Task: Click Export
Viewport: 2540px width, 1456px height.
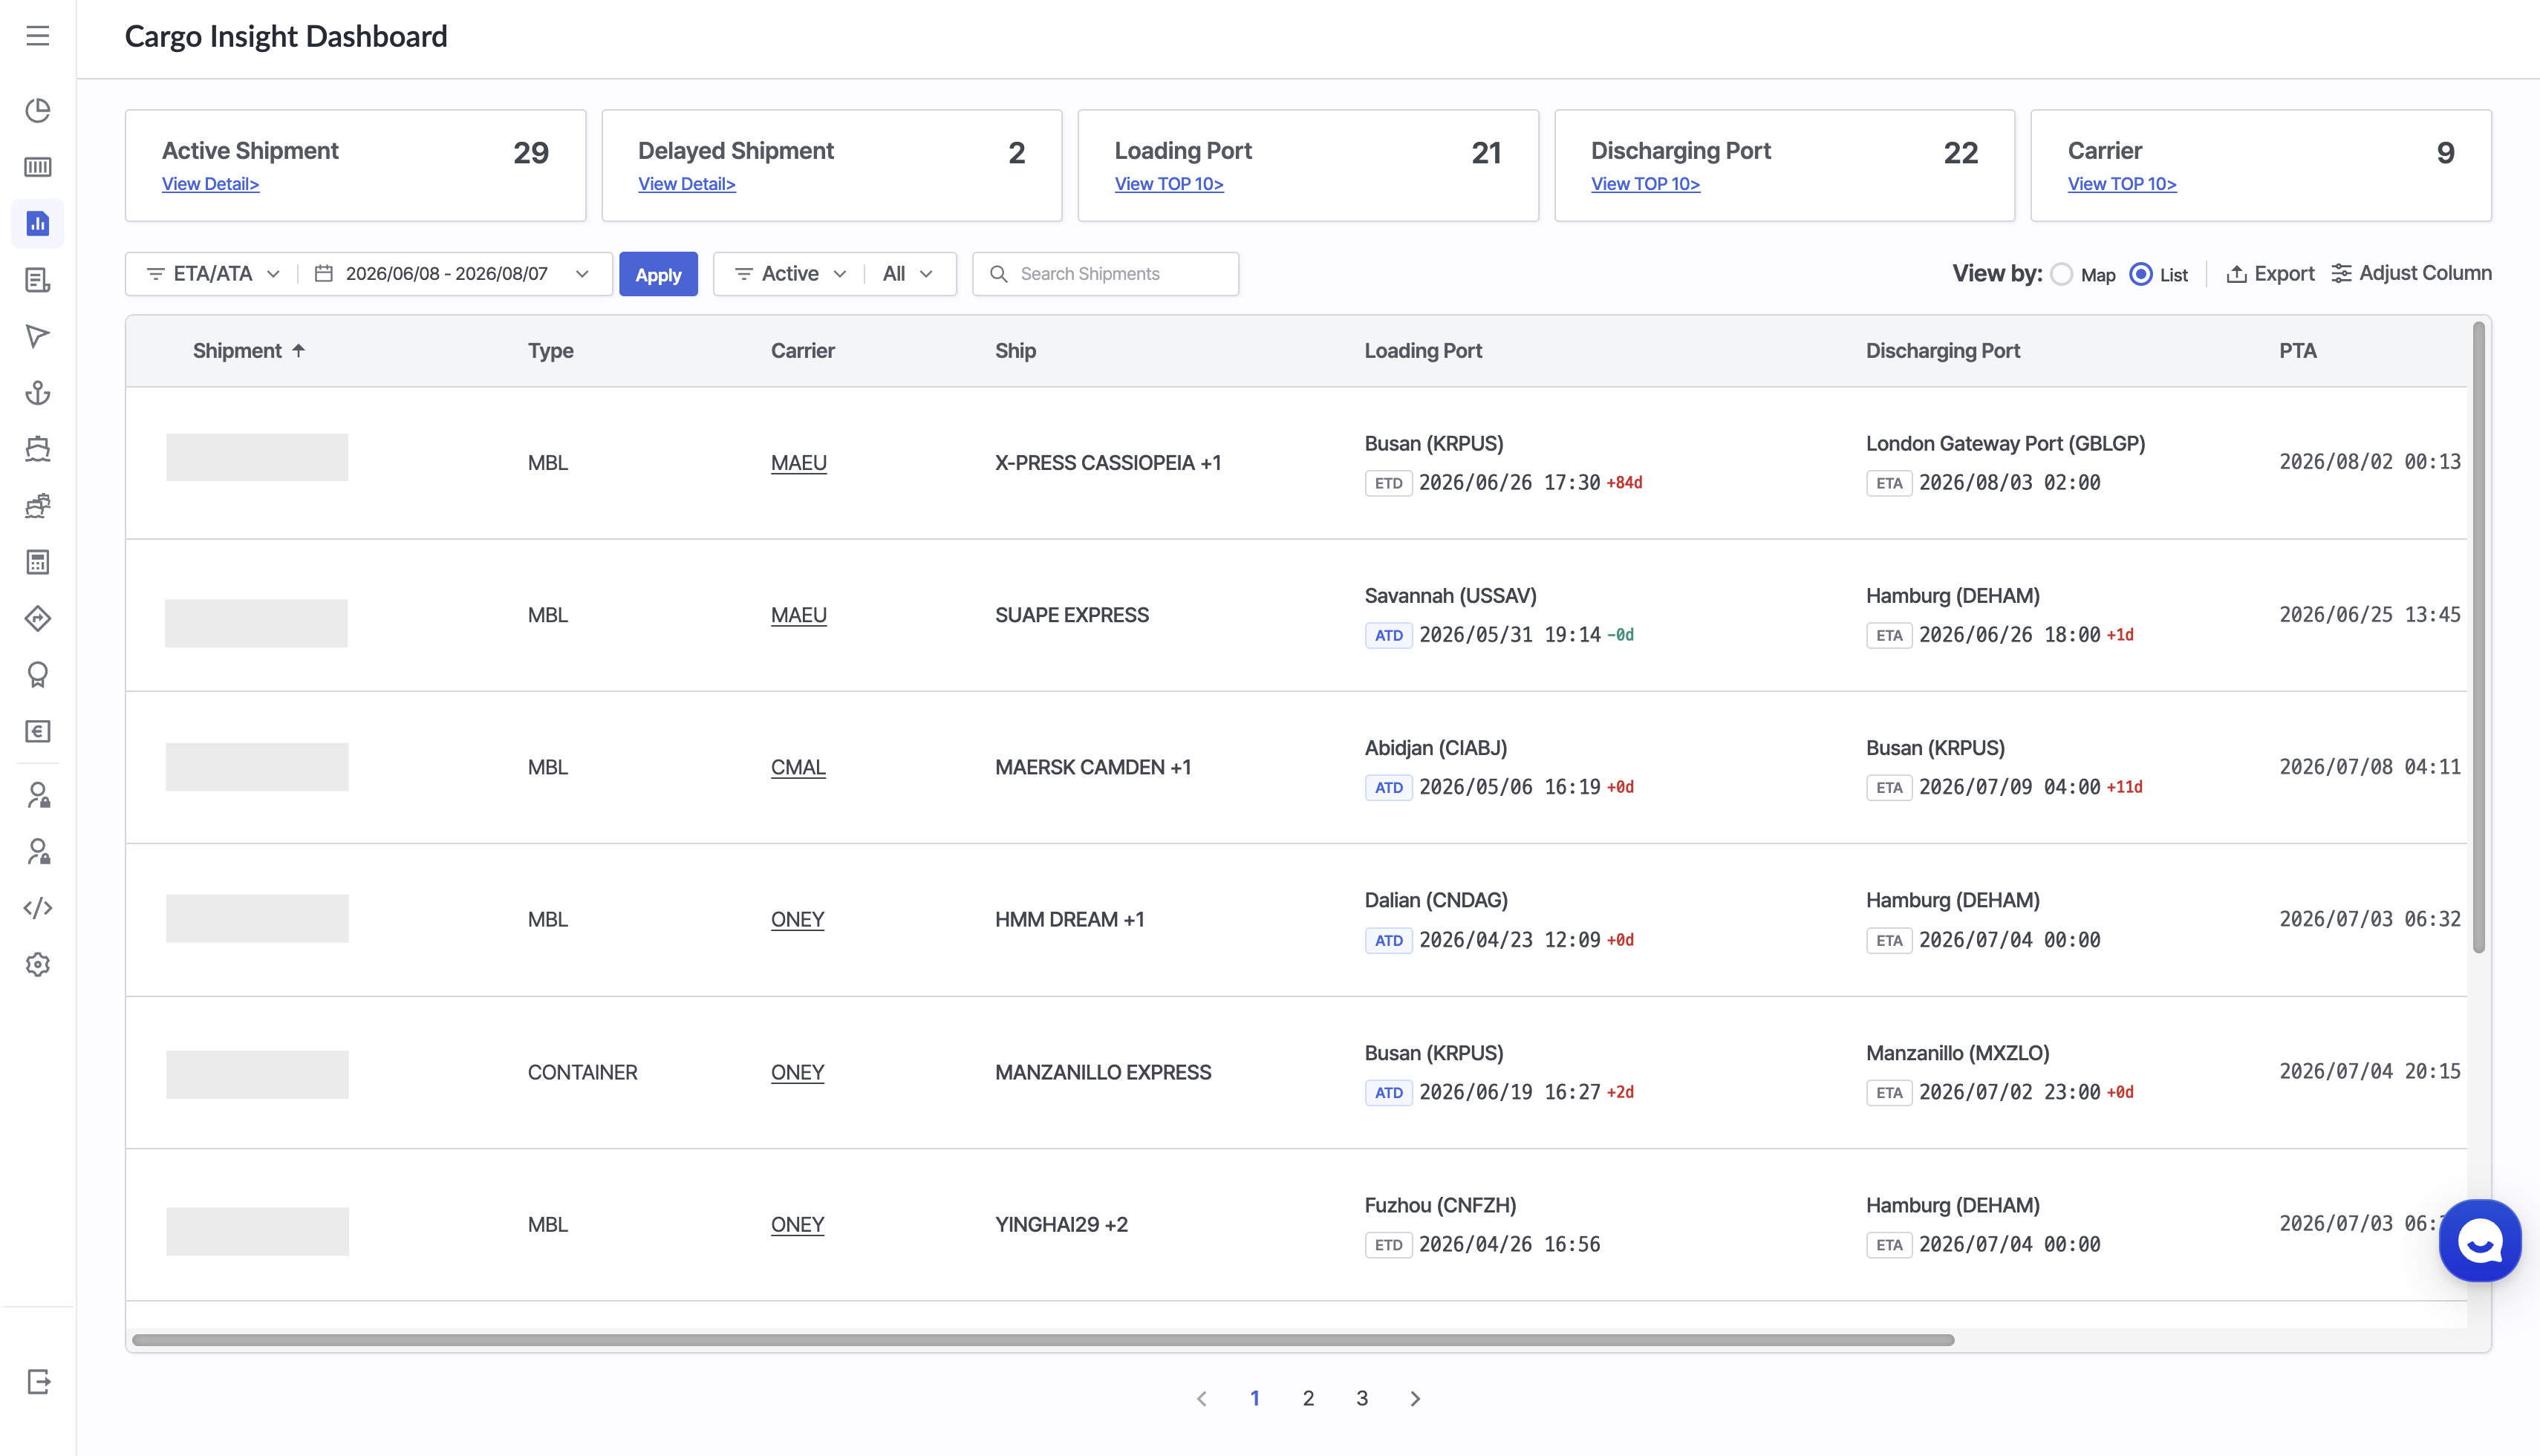Action: coord(2270,274)
